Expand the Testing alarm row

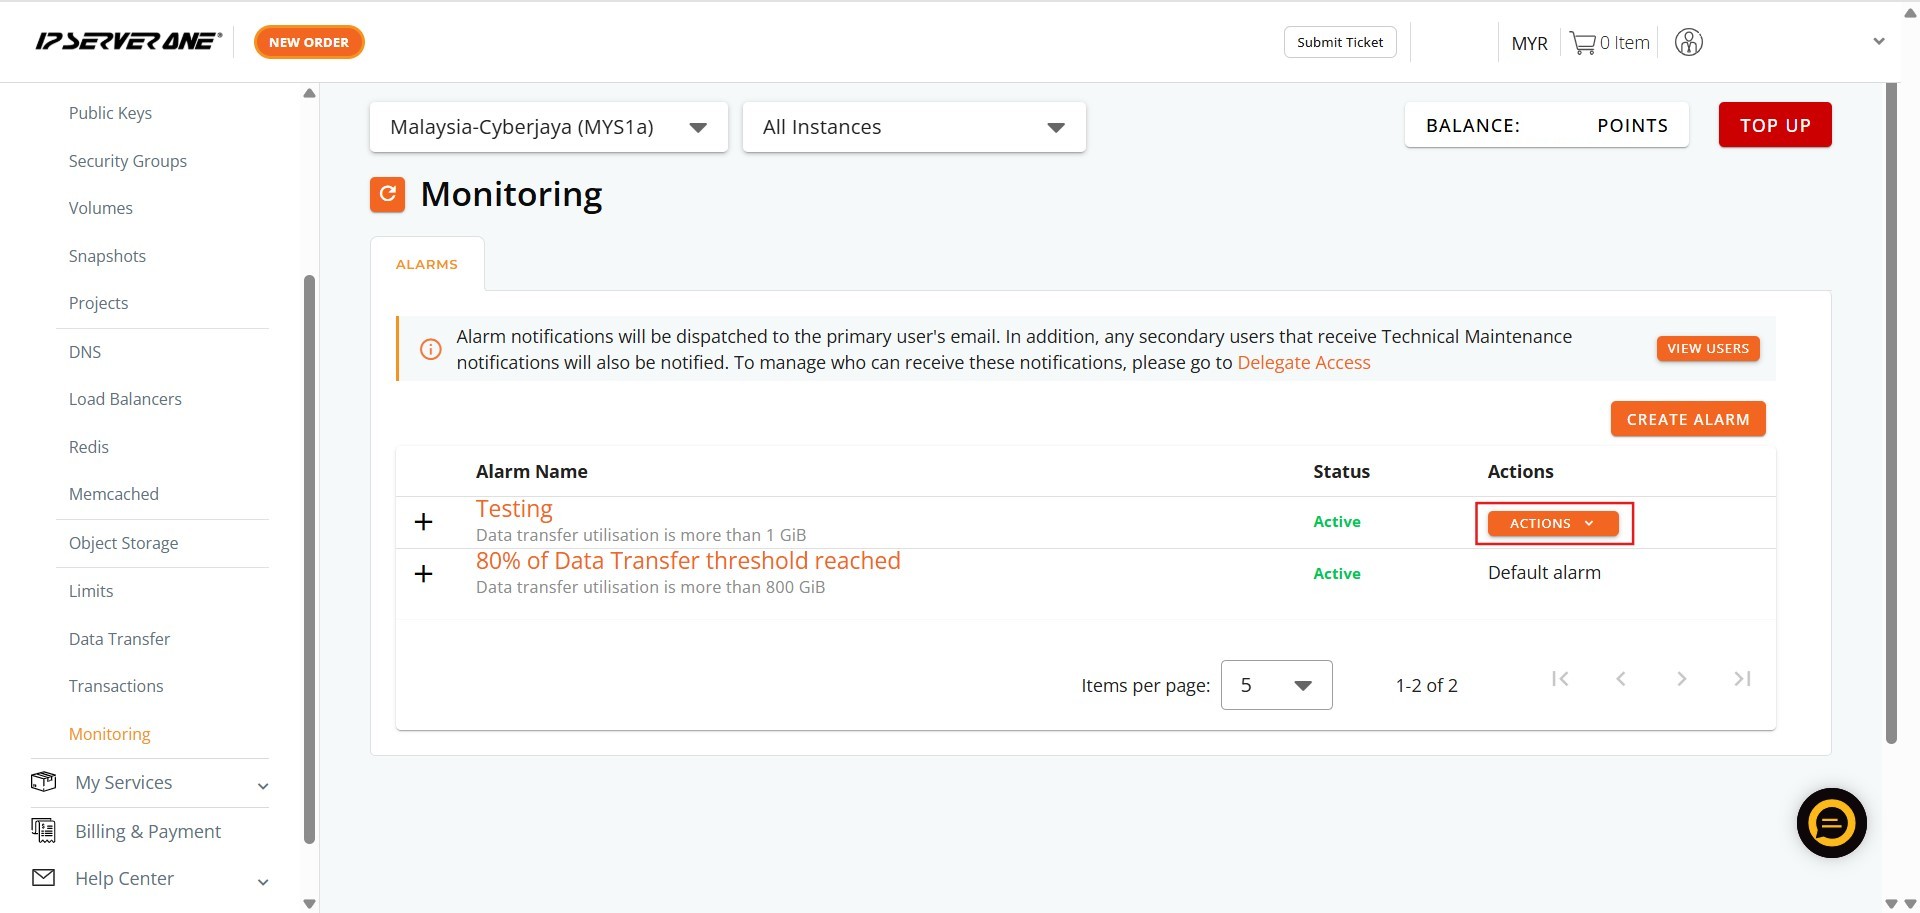click(x=424, y=522)
